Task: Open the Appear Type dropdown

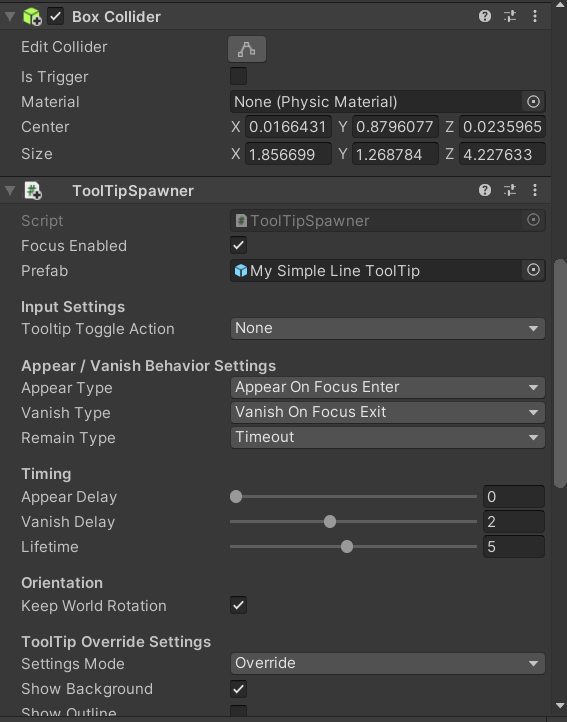Action: pos(387,387)
